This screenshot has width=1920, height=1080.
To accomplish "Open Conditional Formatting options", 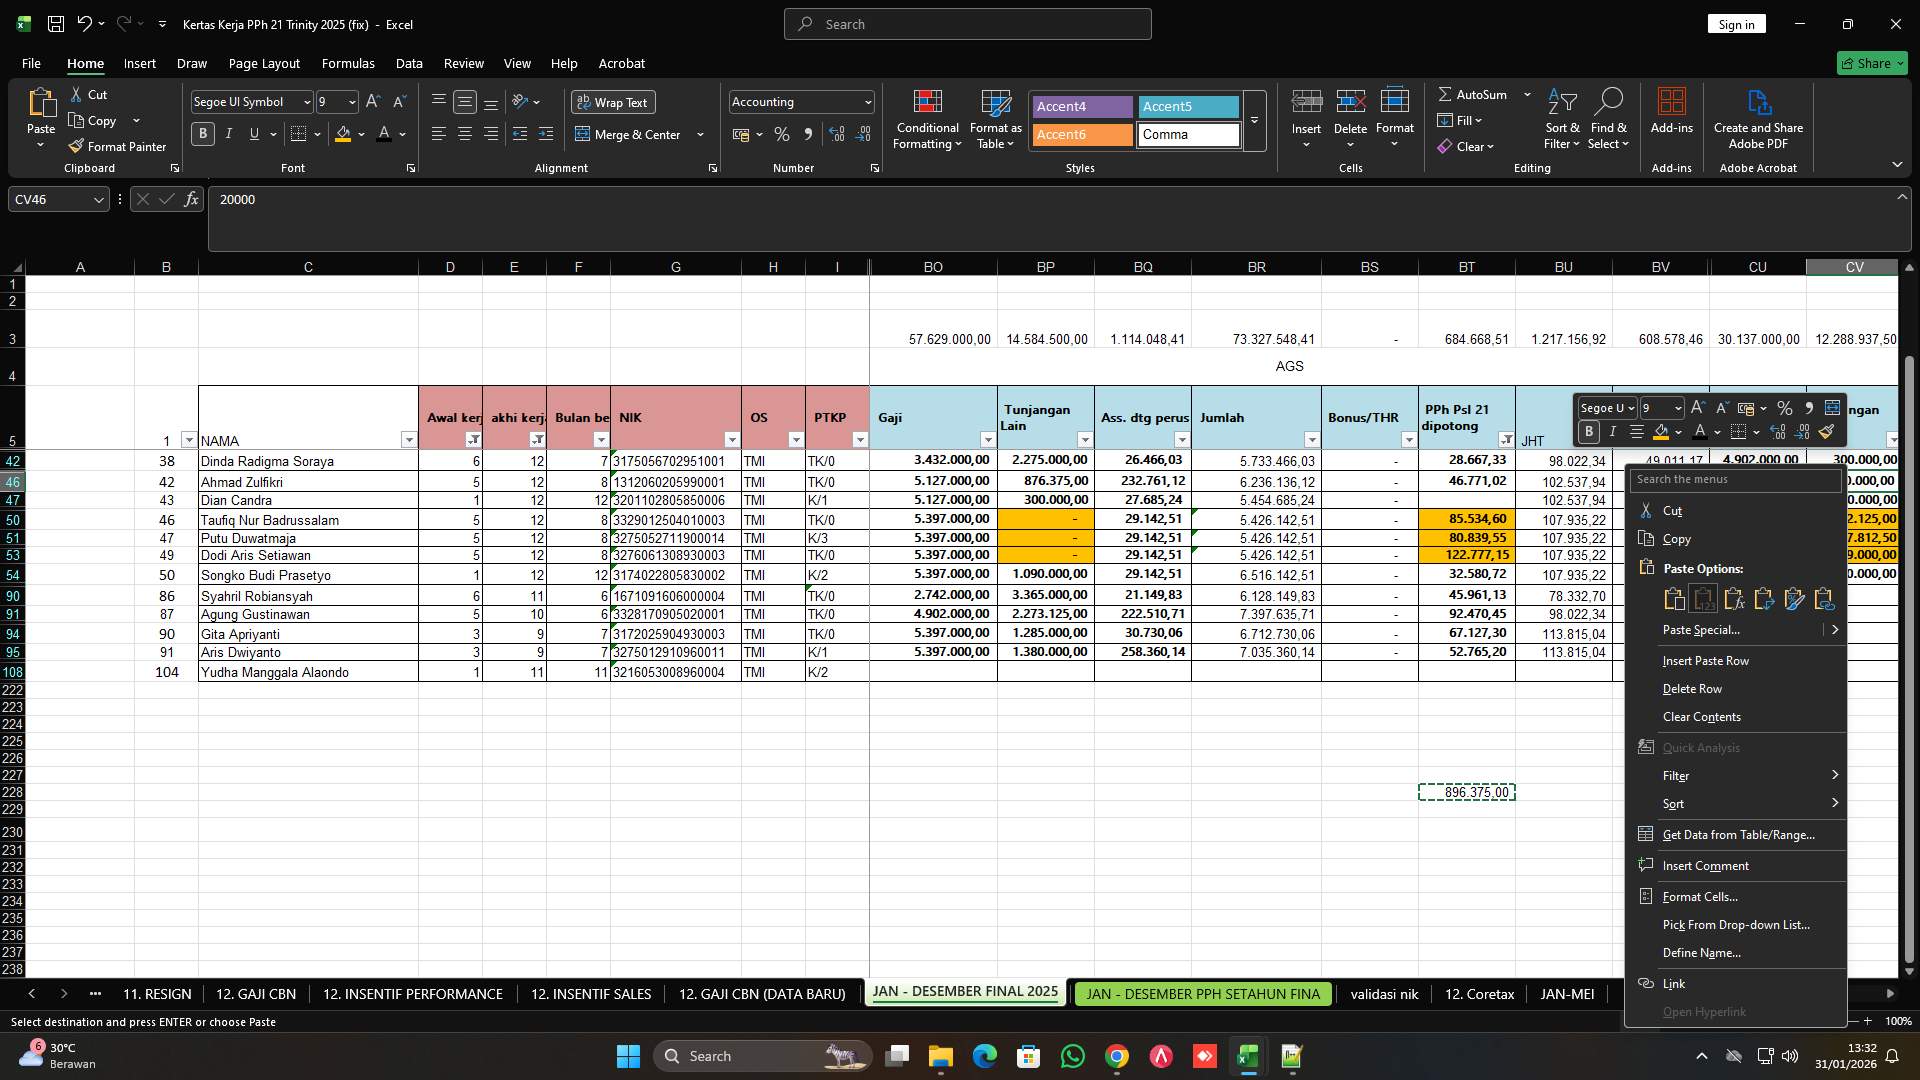I will pyautogui.click(x=927, y=118).
